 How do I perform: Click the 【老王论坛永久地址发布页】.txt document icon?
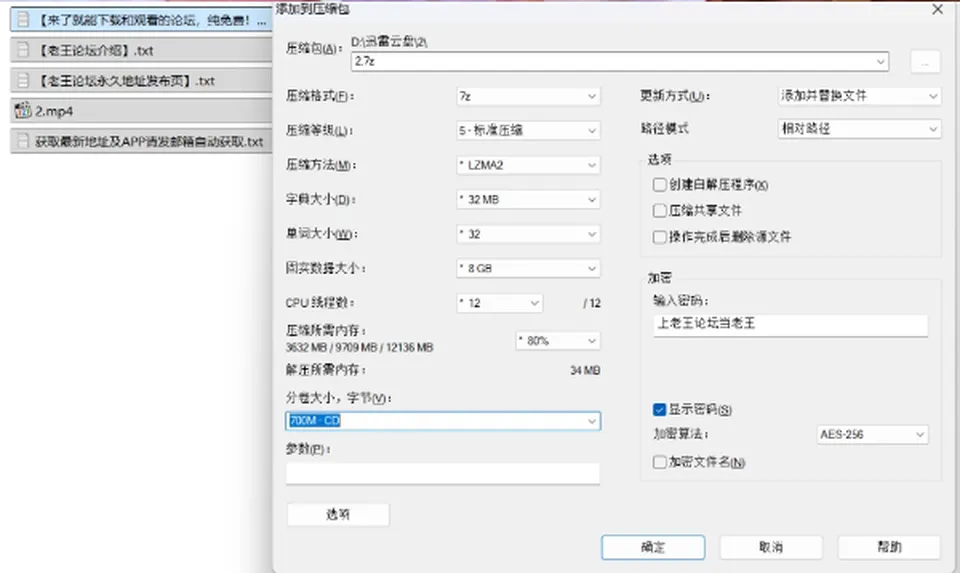click(x=23, y=80)
